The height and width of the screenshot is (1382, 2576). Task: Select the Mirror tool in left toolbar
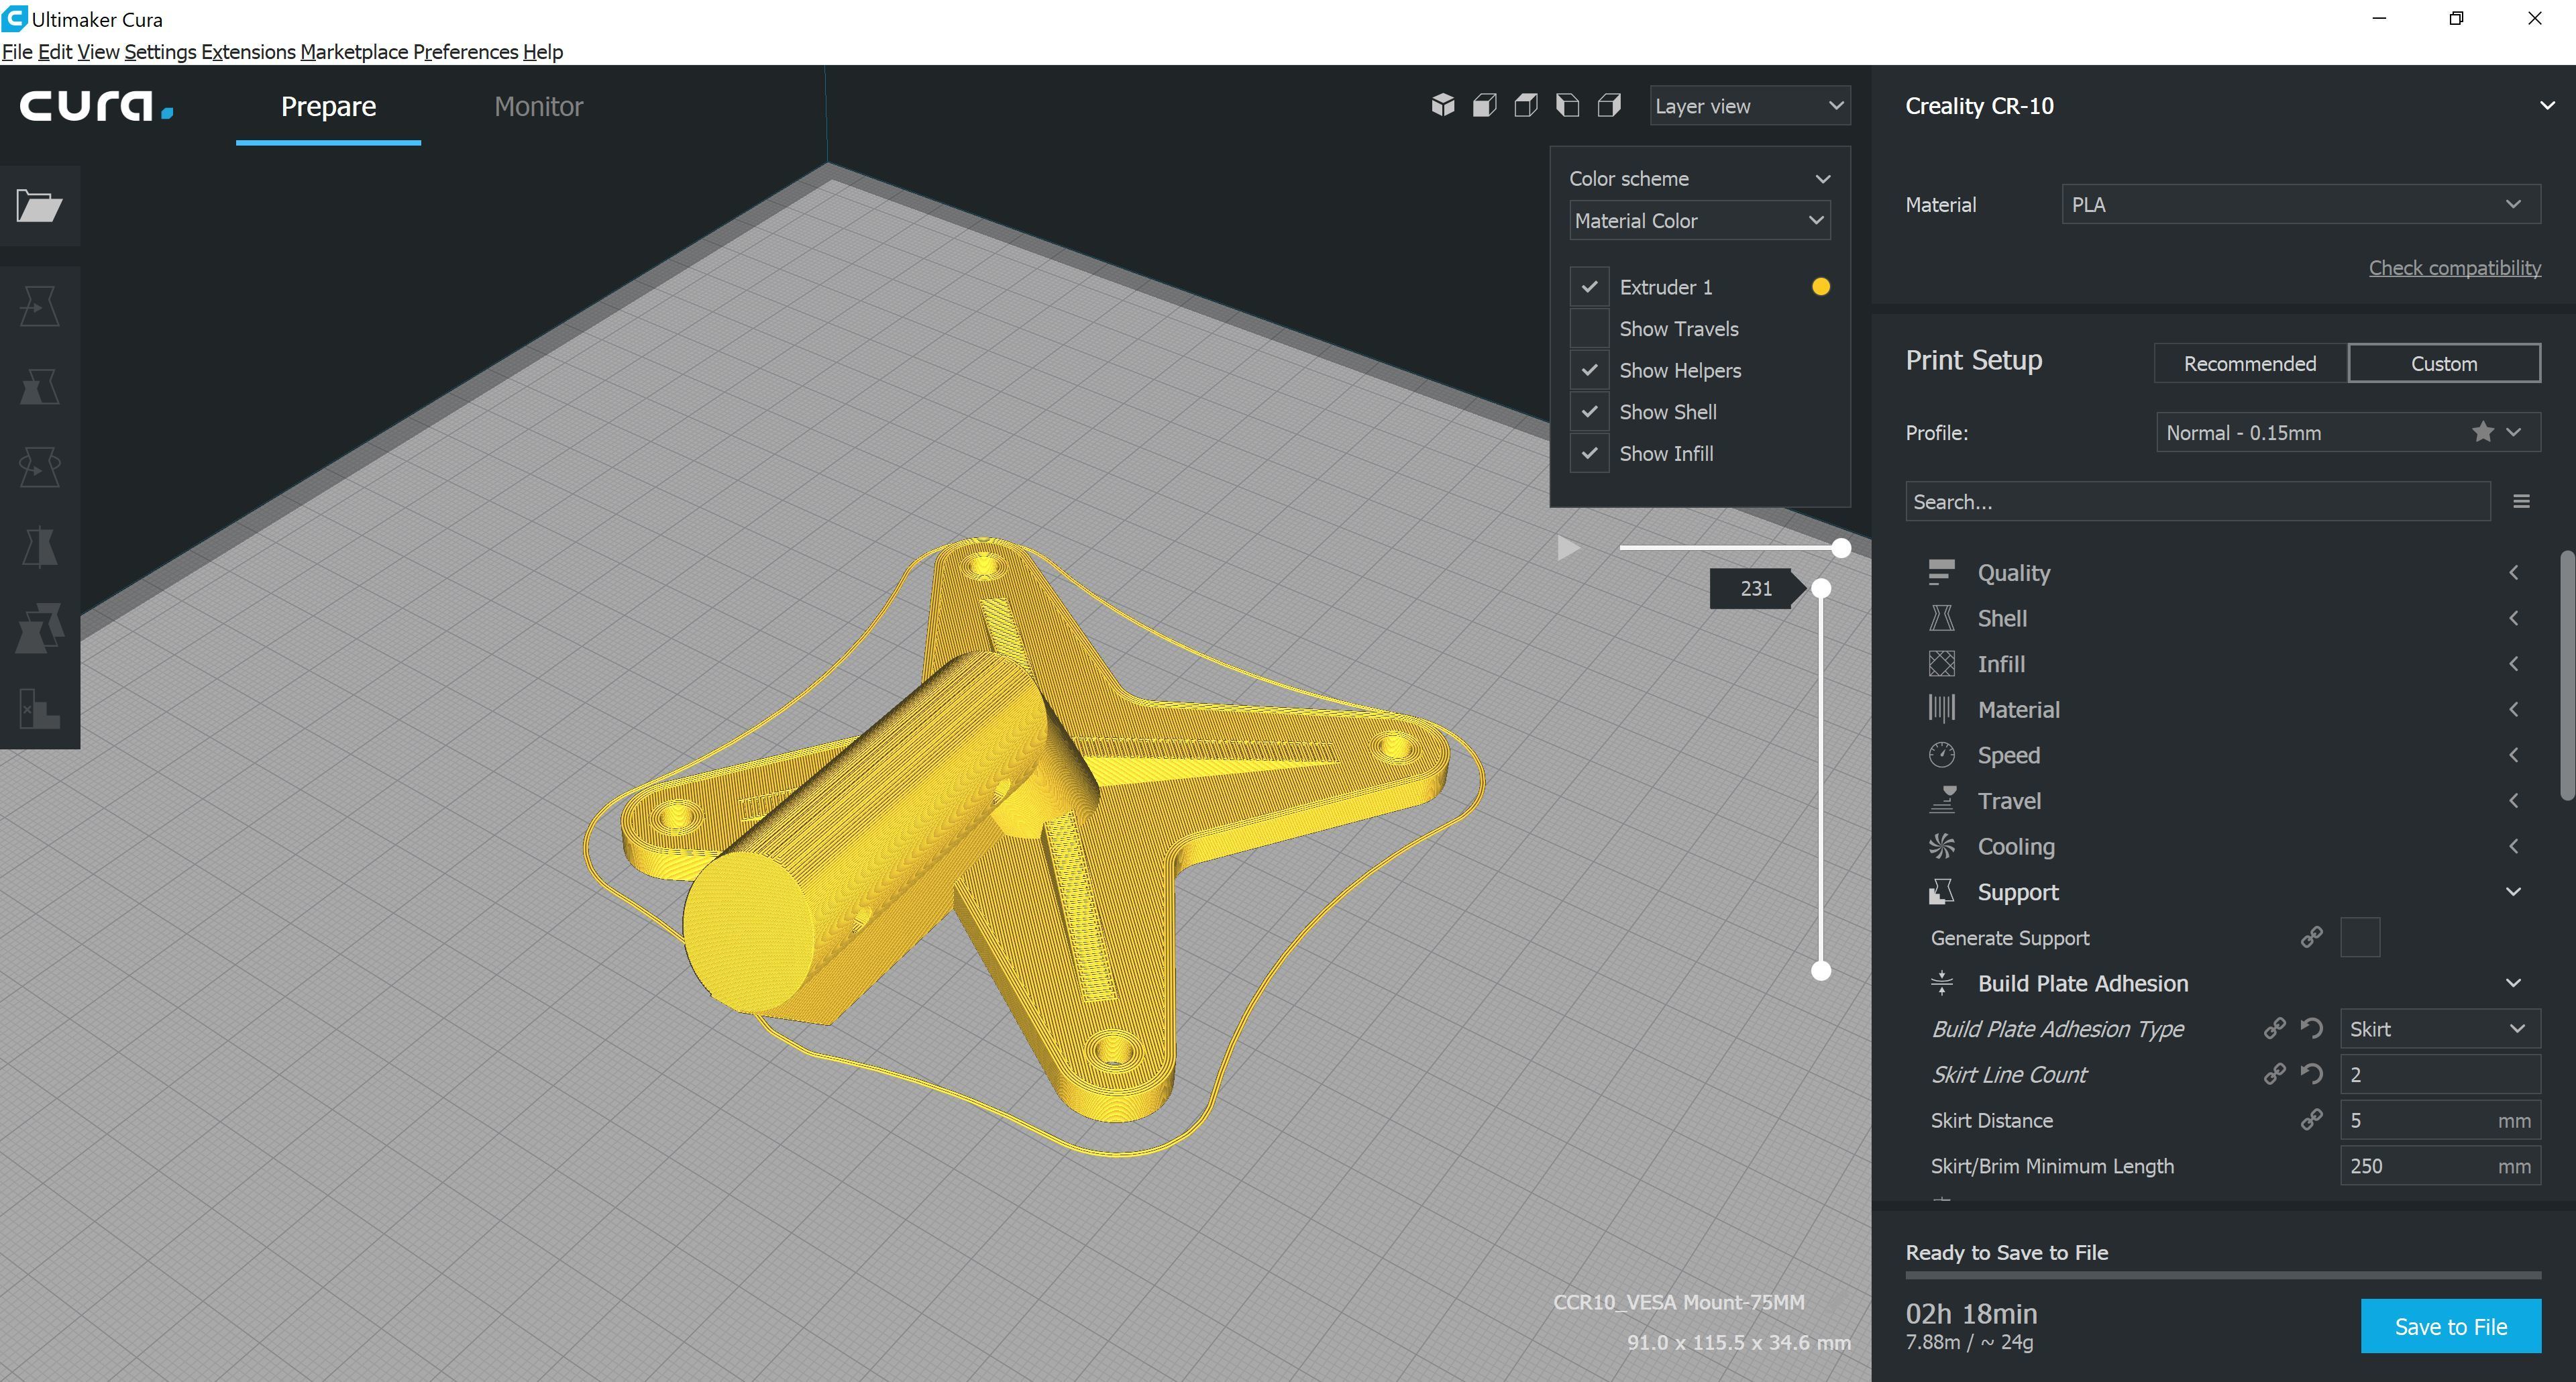coord(39,547)
